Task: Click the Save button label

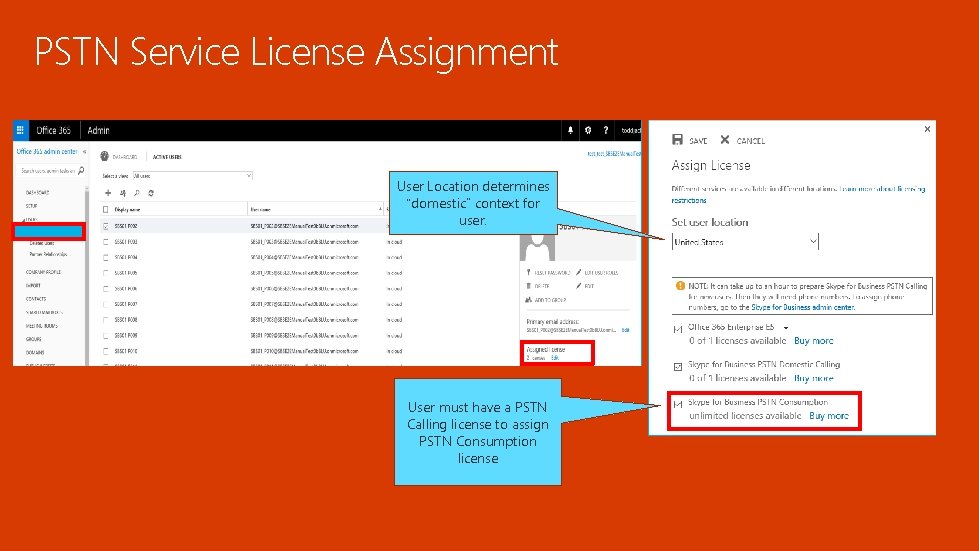Action: [698, 141]
